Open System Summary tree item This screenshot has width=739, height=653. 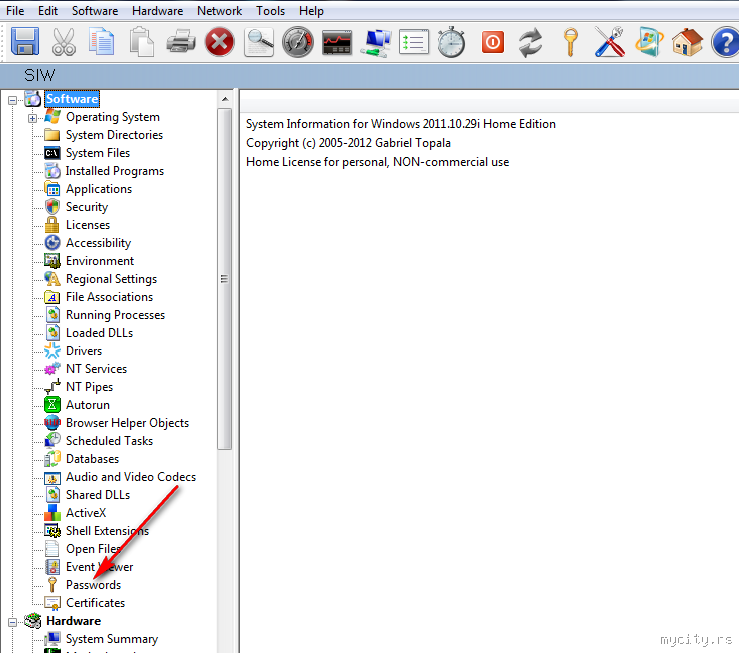pos(112,639)
